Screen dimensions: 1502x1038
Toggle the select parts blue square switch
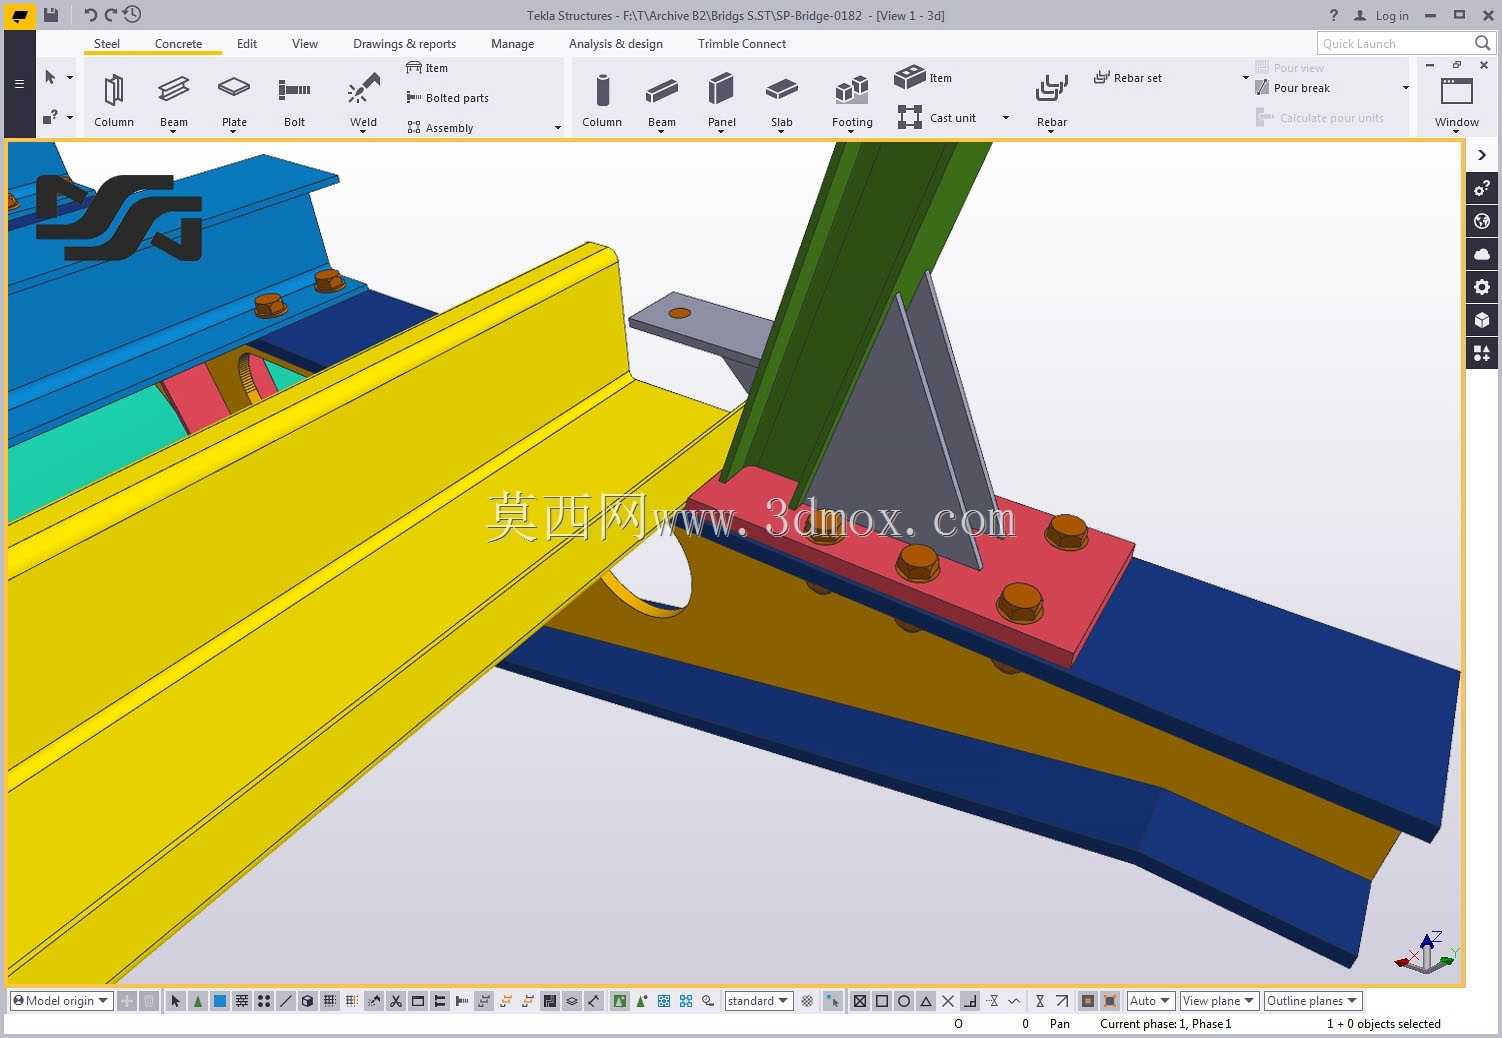tap(220, 1001)
